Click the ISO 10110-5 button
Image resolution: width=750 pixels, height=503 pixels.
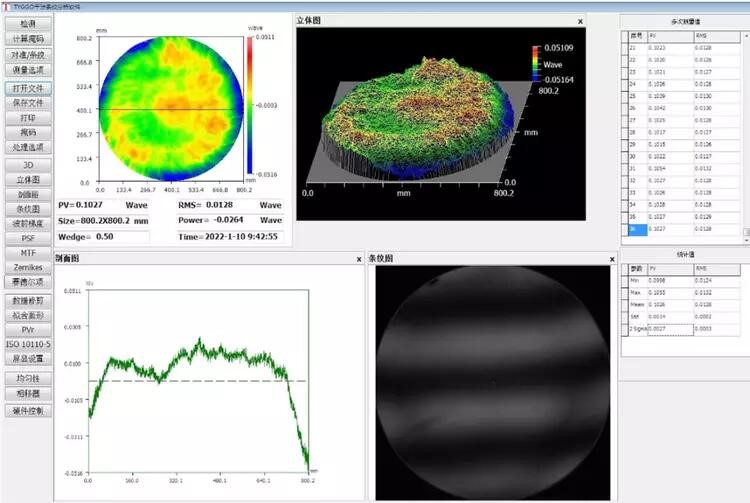click(x=28, y=343)
